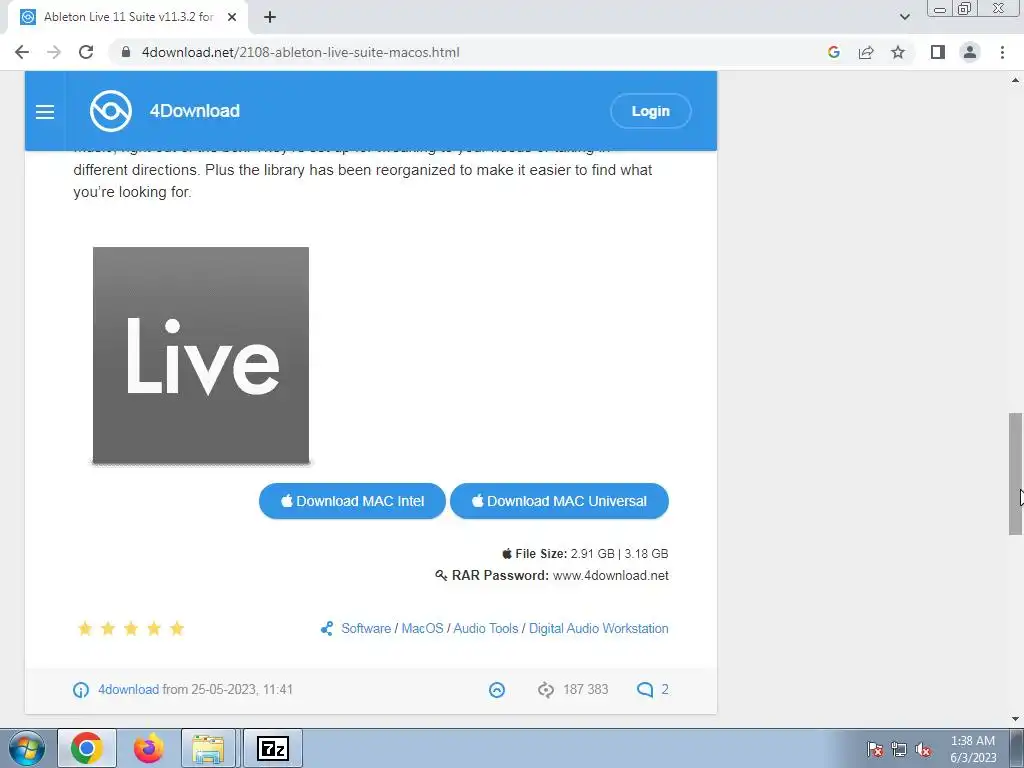Select the Ableton Live 11 Suite tab
The image size is (1024, 768).
128,17
